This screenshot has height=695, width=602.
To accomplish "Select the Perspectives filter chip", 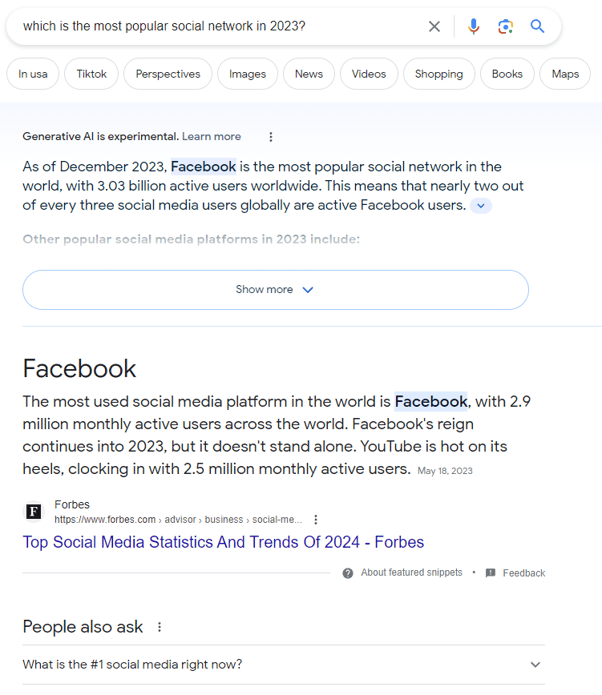I will click(x=168, y=74).
